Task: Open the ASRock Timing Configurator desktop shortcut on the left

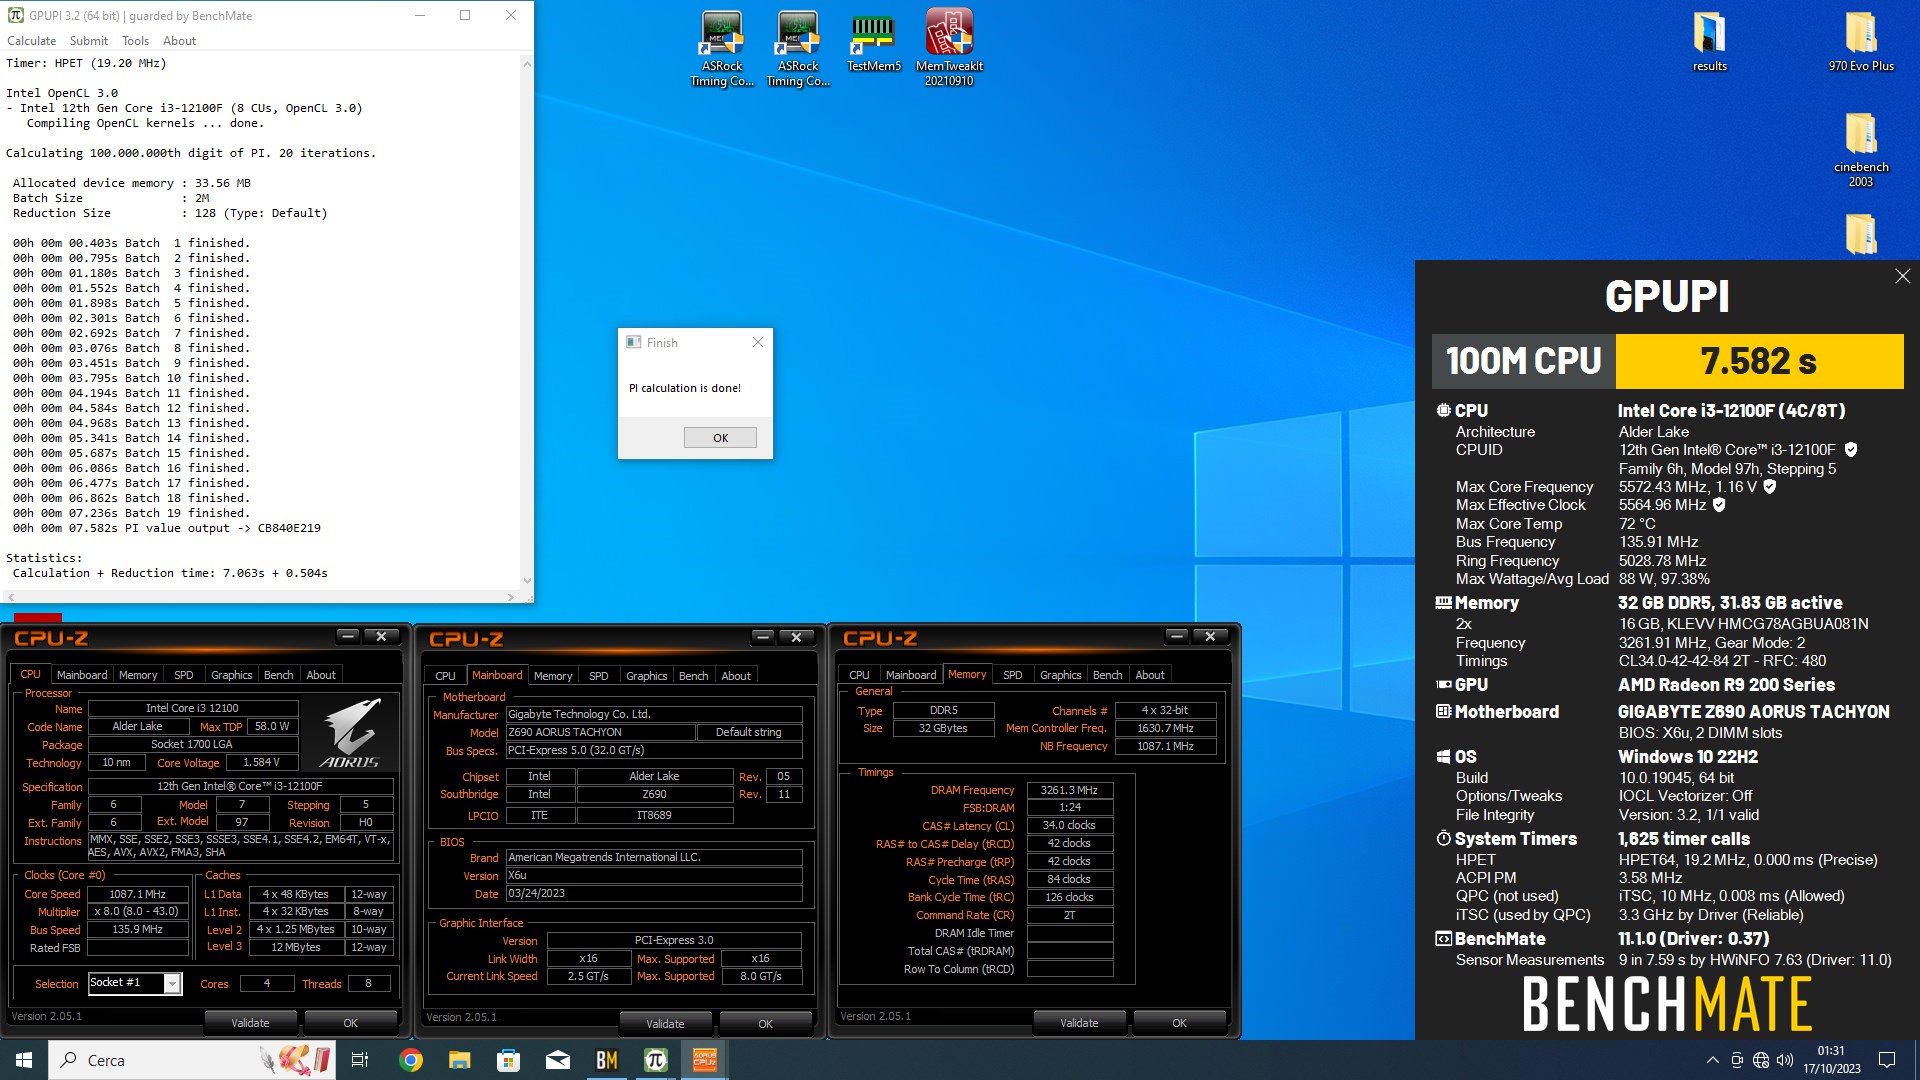Action: click(x=722, y=48)
